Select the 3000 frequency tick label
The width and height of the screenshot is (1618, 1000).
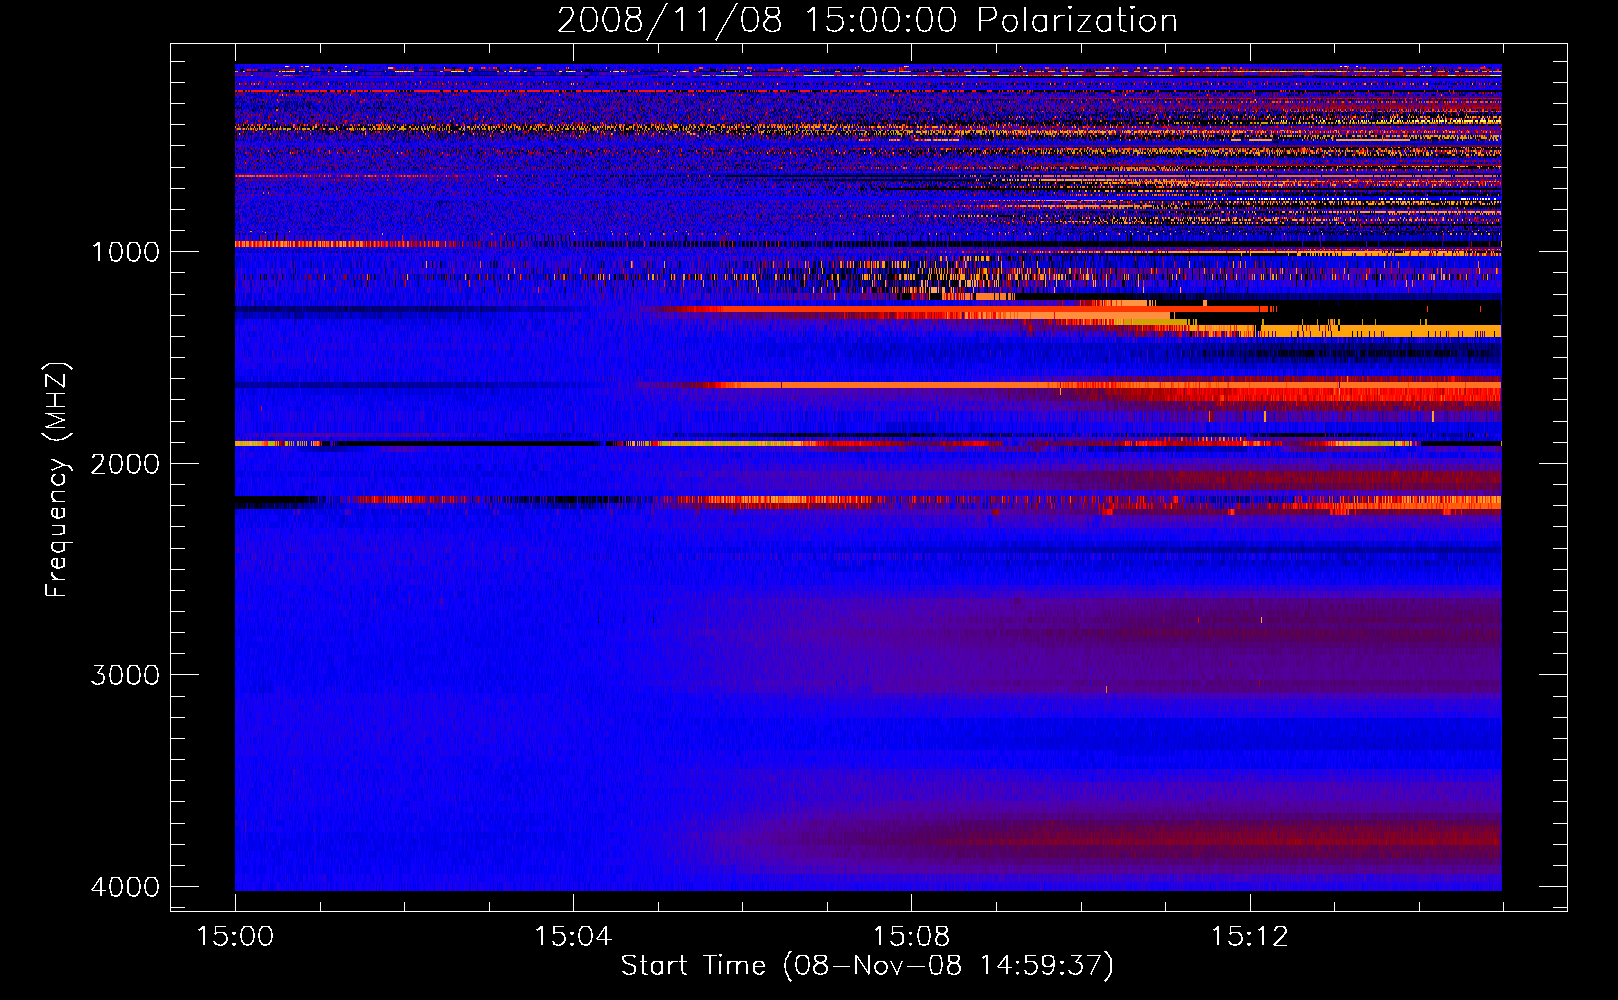click(125, 675)
